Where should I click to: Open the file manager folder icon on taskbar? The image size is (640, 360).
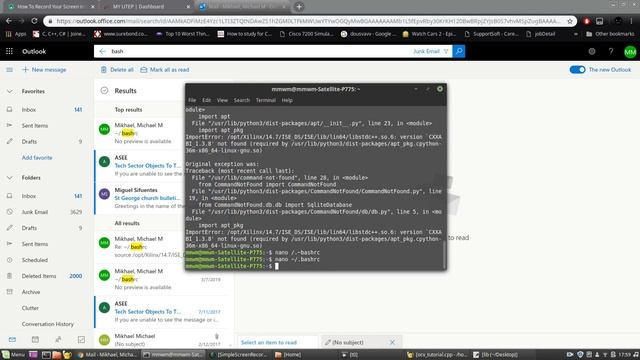point(56,355)
